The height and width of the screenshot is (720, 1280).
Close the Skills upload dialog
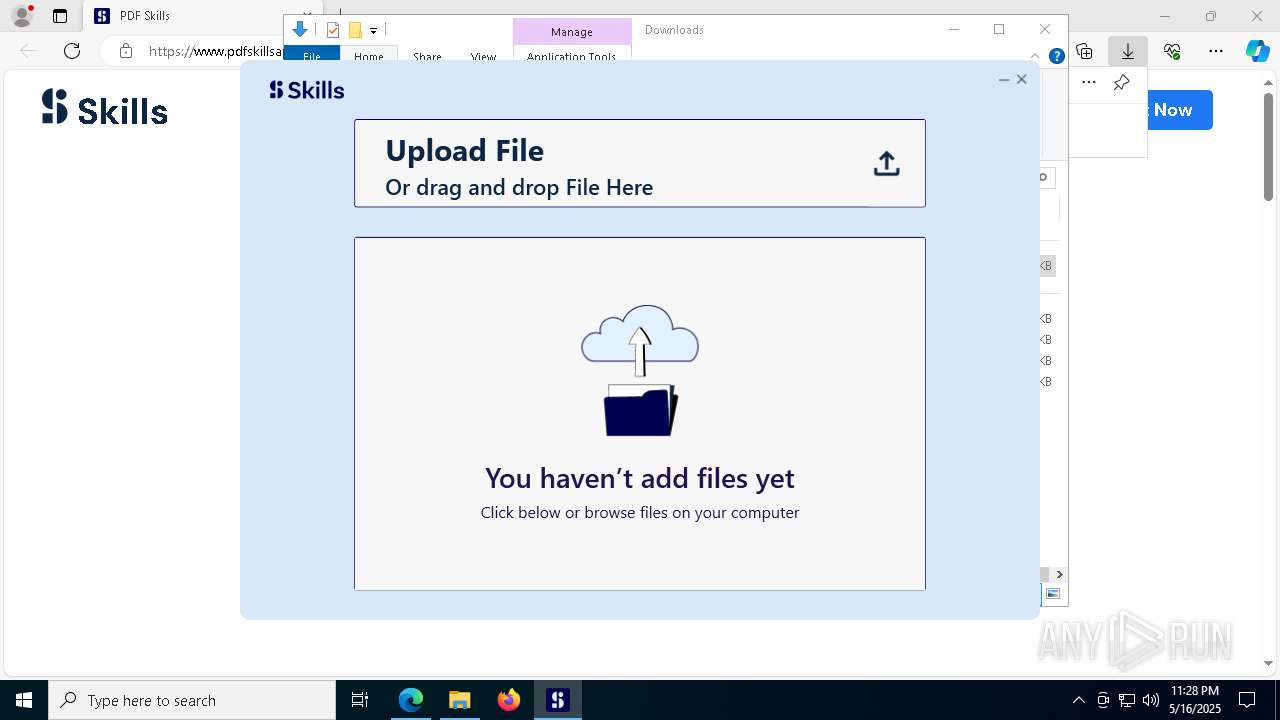click(1021, 80)
